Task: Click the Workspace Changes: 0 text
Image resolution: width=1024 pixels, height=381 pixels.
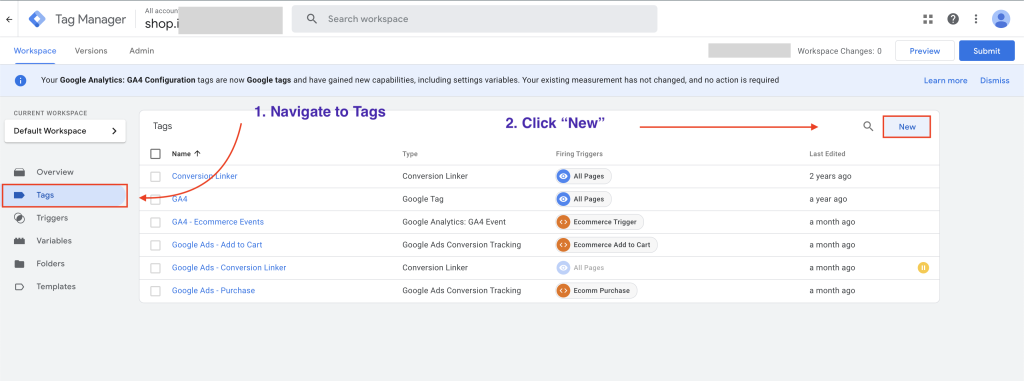Action: (840, 51)
